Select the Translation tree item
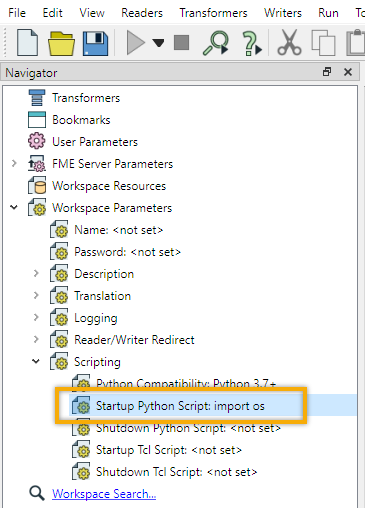 point(102,296)
